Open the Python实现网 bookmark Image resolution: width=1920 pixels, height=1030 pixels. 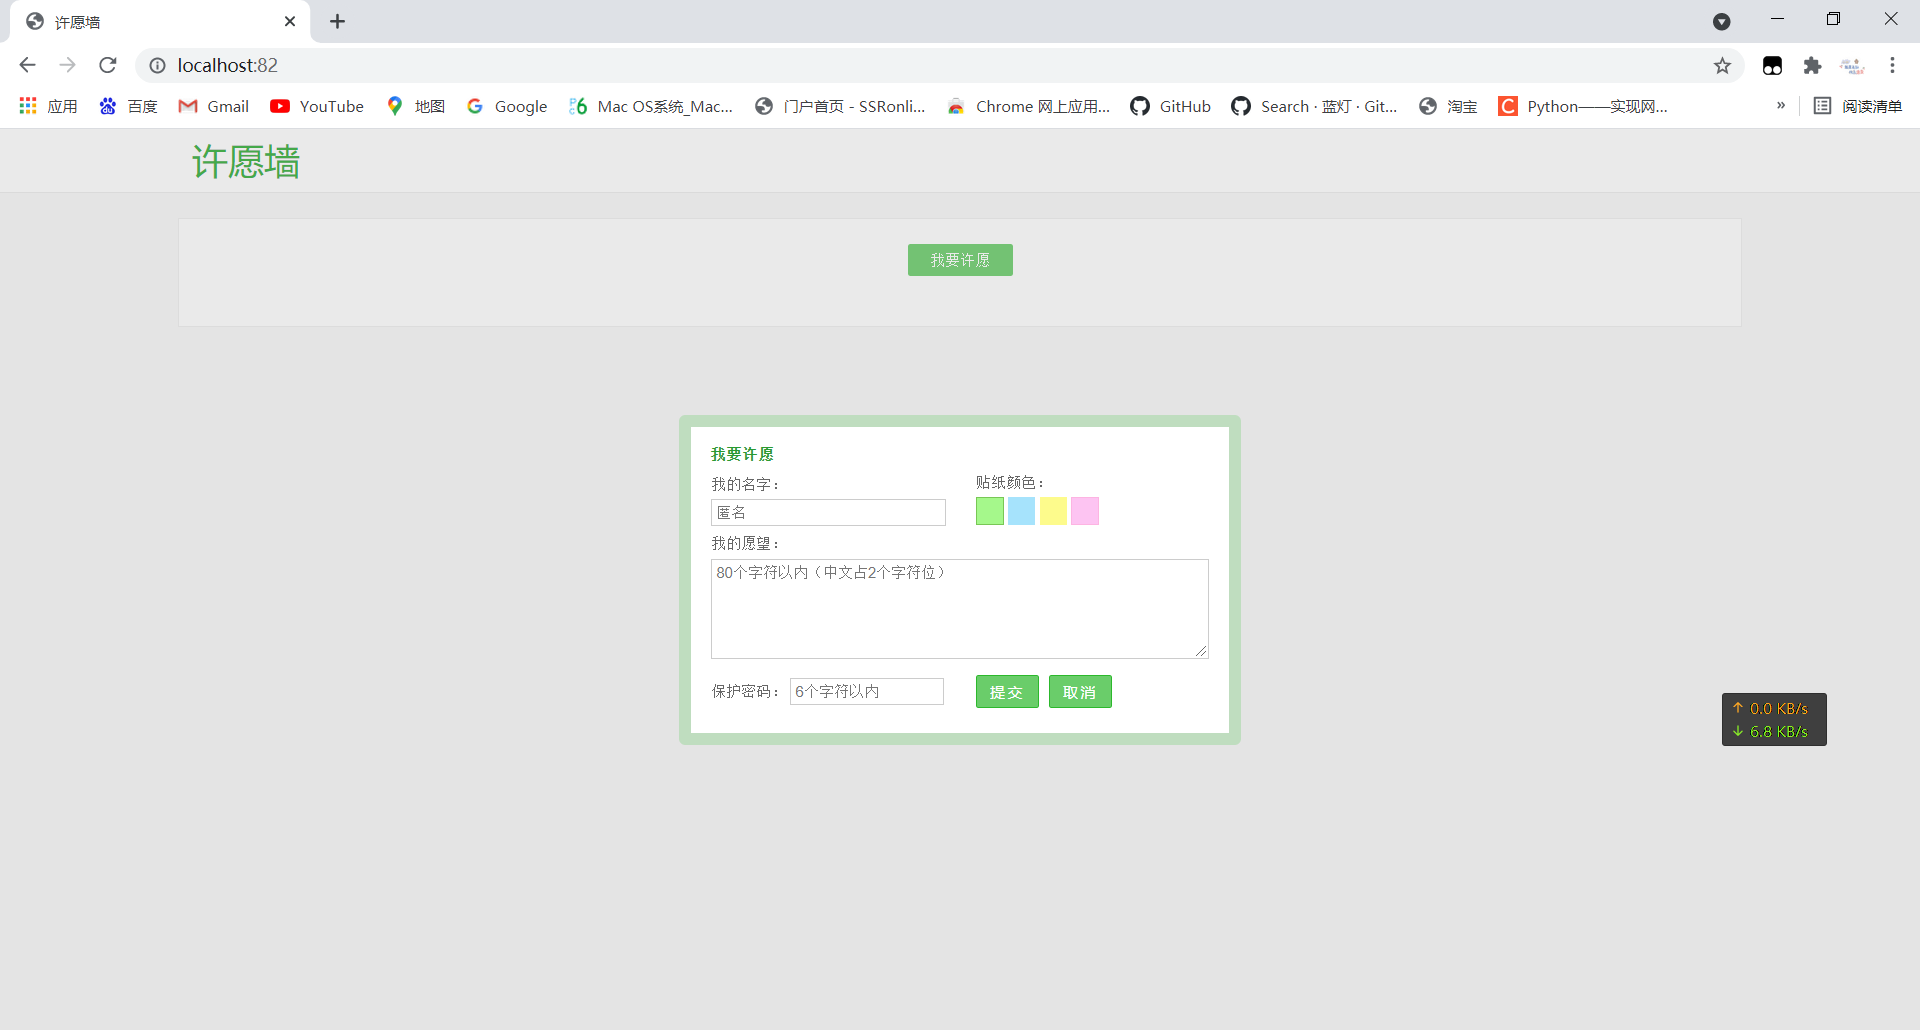(1583, 106)
